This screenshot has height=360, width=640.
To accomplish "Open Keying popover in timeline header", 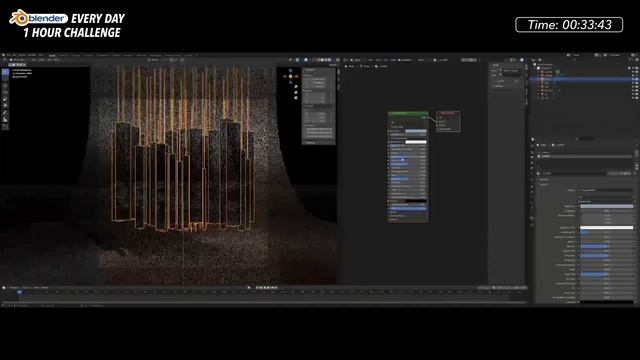I will [x=26, y=288].
